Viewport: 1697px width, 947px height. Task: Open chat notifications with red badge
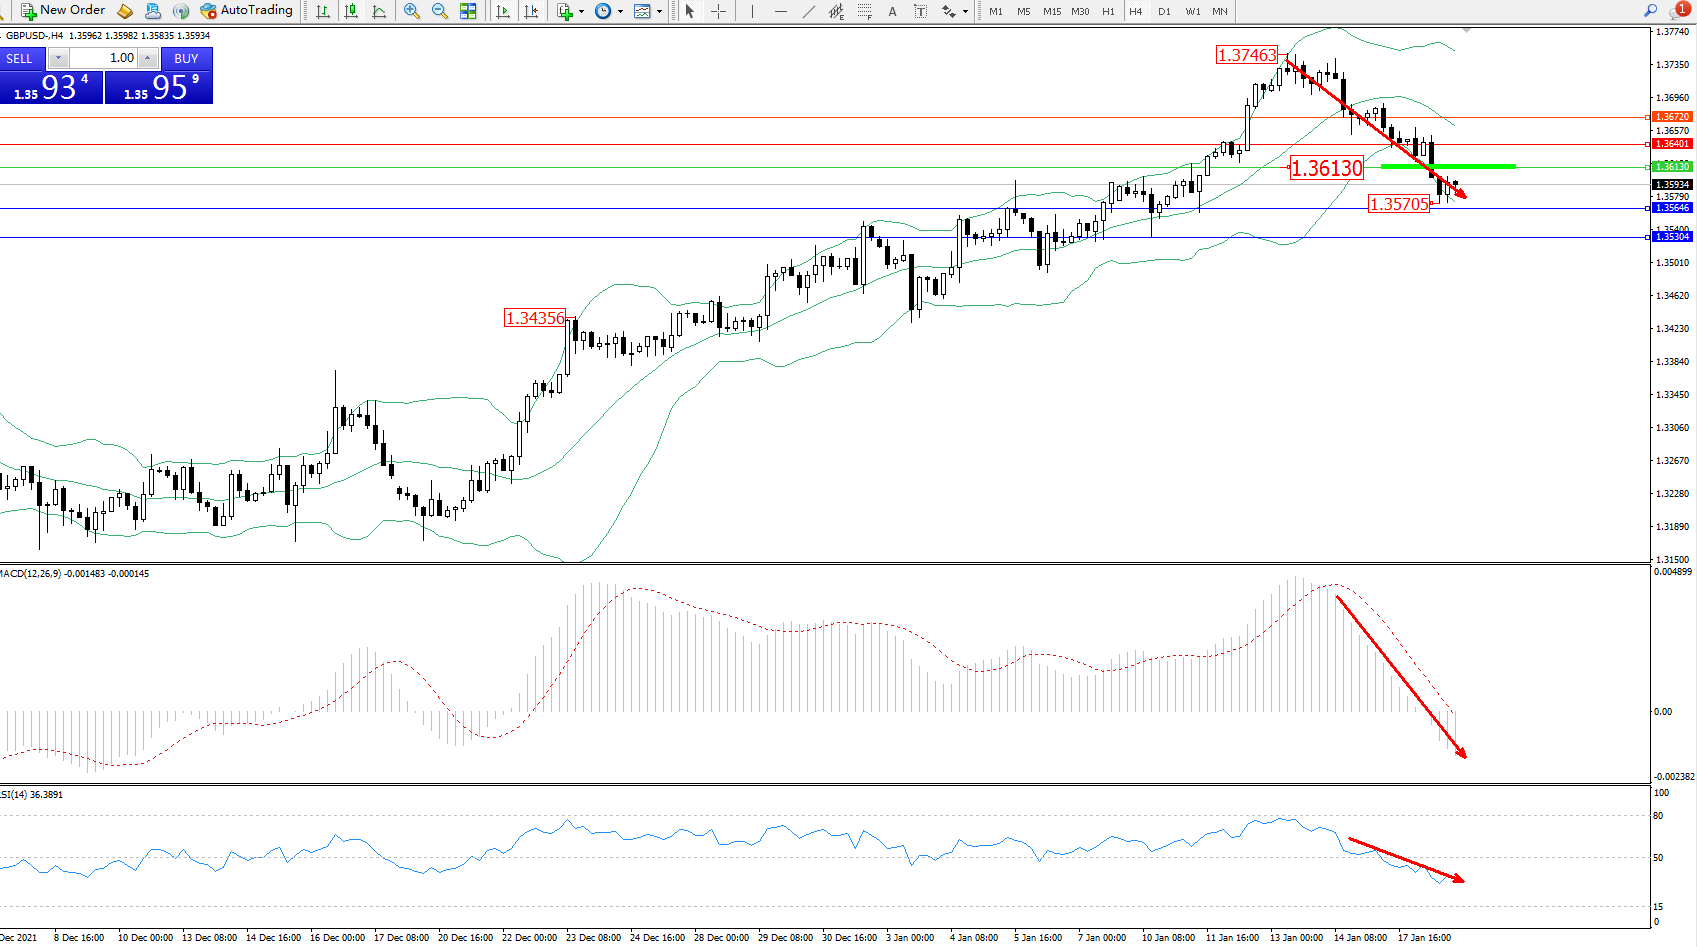pyautogui.click(x=1678, y=10)
